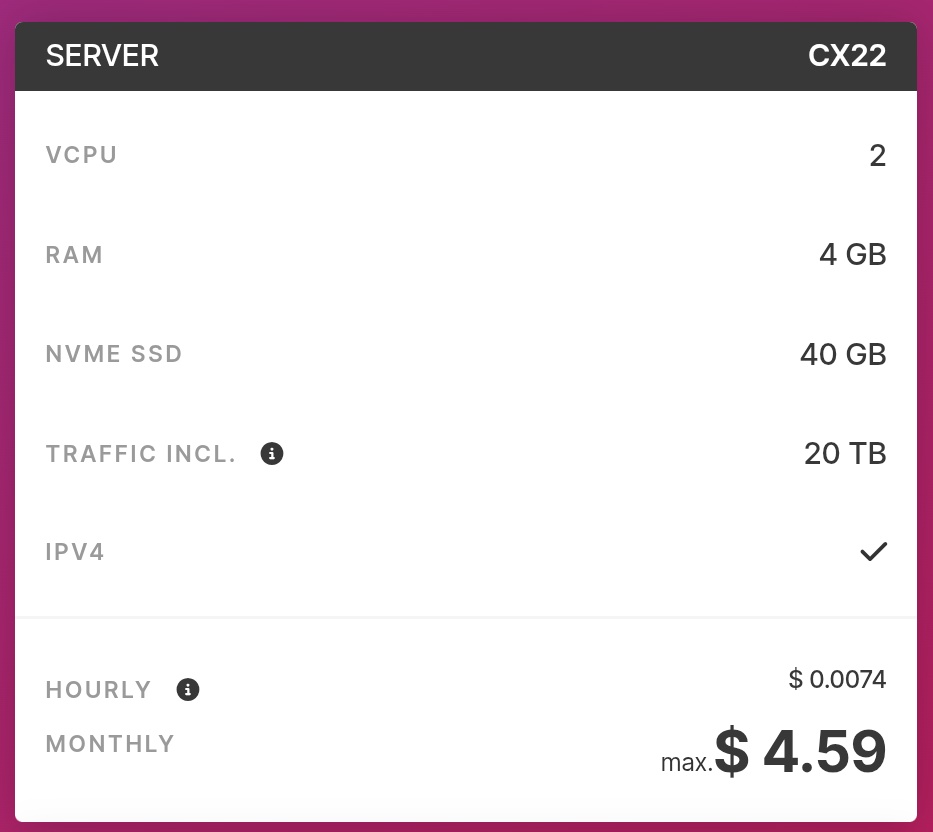This screenshot has width=933, height=832.
Task: Click the HOURLY label
Action: (x=98, y=690)
